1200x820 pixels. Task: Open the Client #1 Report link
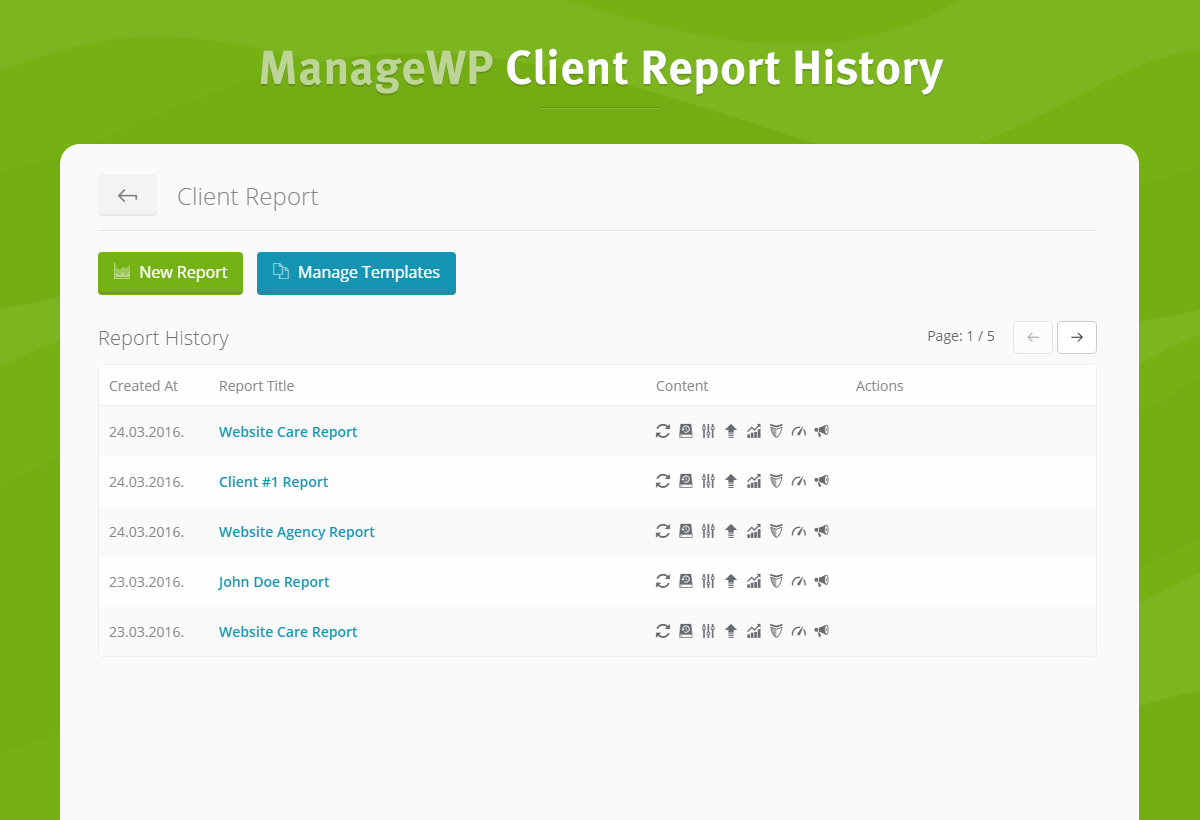[x=273, y=482]
